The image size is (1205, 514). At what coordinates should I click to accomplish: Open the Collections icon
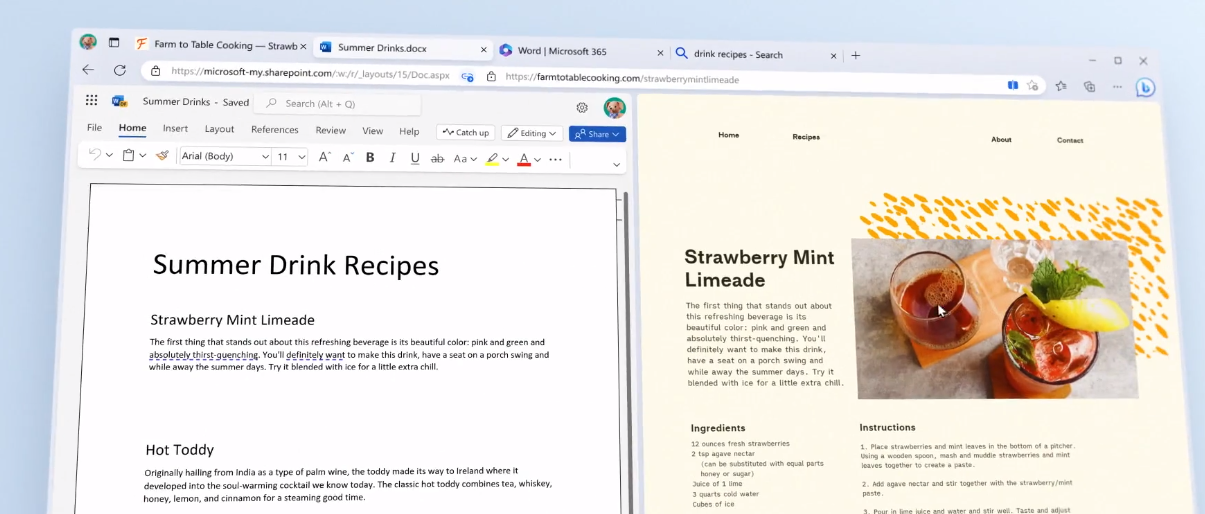pyautogui.click(x=1090, y=87)
